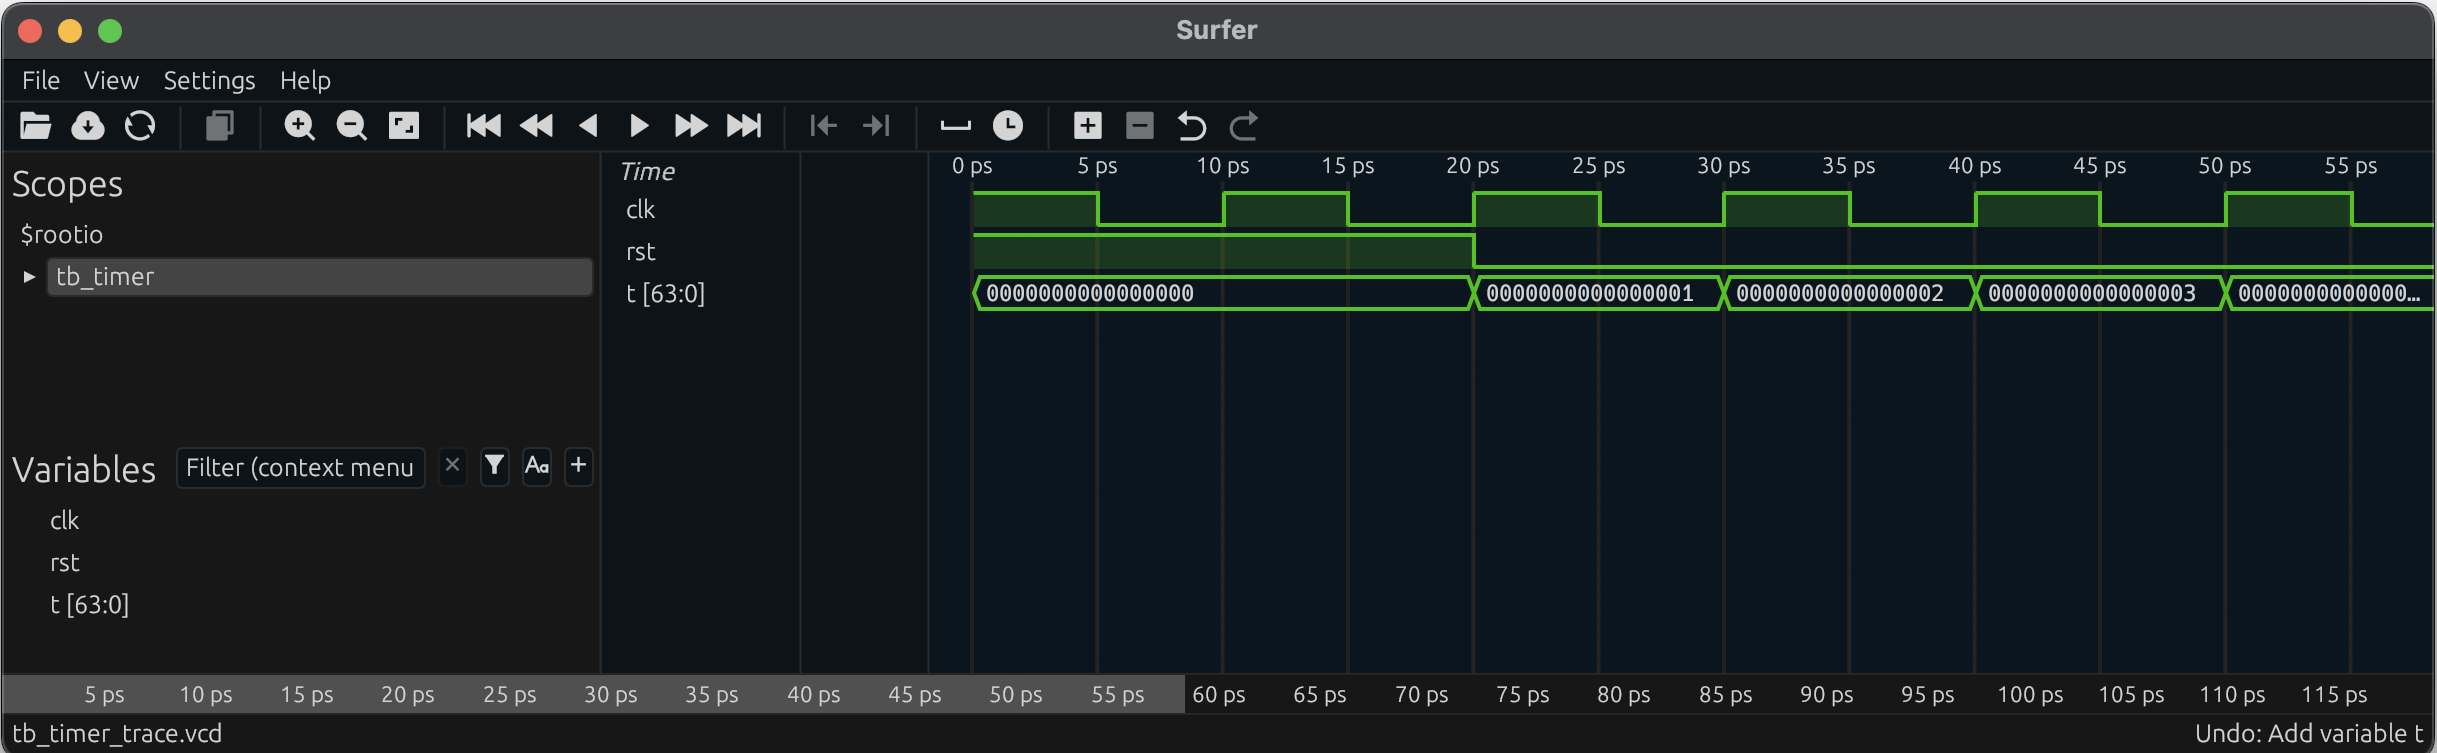Reload the waveform file
Screen dimensions: 2437x753
140,126
